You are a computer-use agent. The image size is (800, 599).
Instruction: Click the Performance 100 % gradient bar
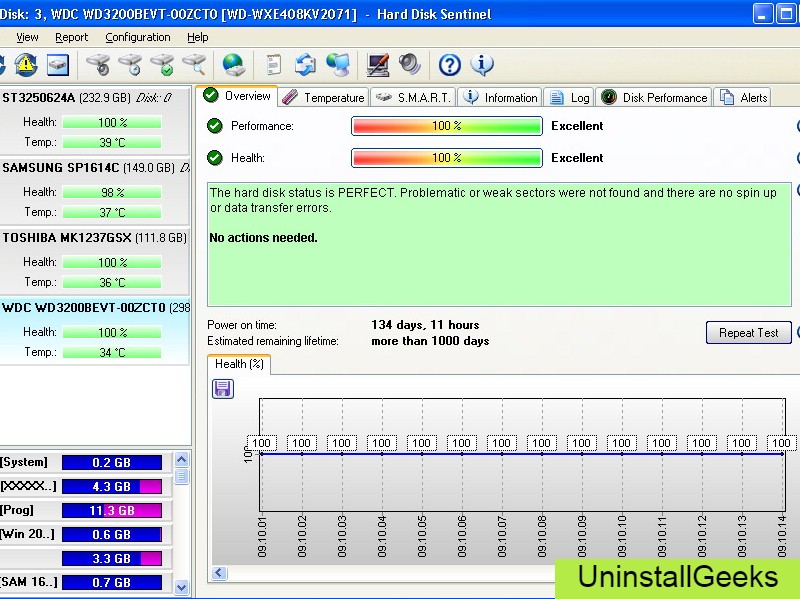[x=446, y=126]
